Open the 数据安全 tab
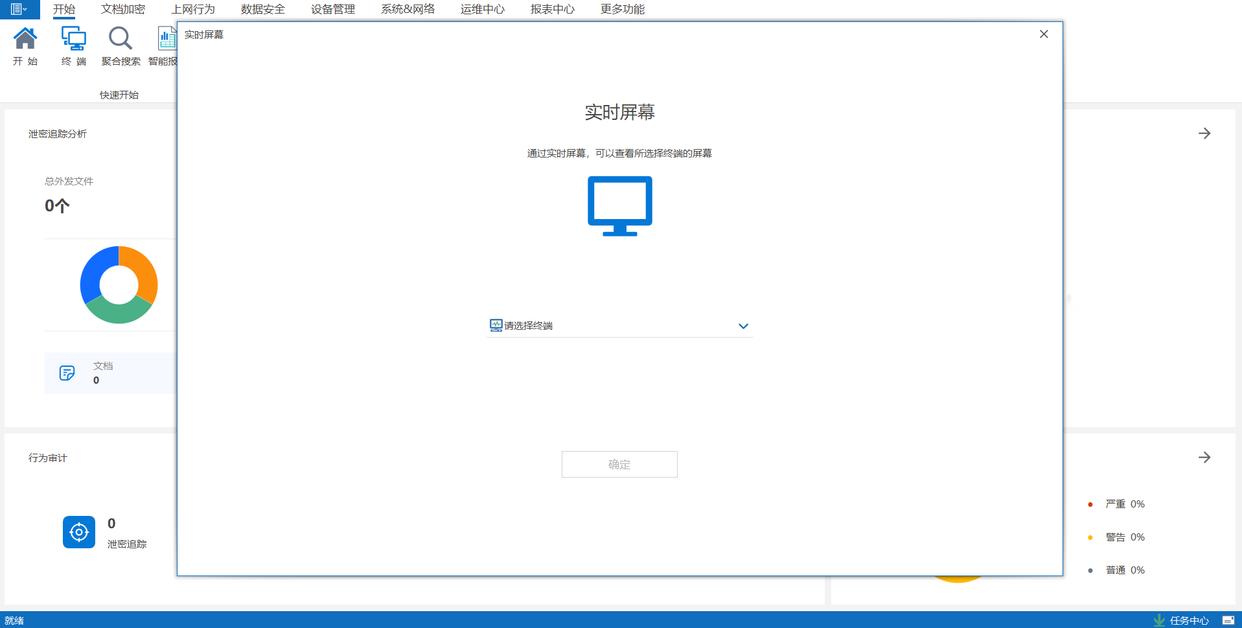Screen dimensions: 1242x628 pyautogui.click(x=263, y=9)
